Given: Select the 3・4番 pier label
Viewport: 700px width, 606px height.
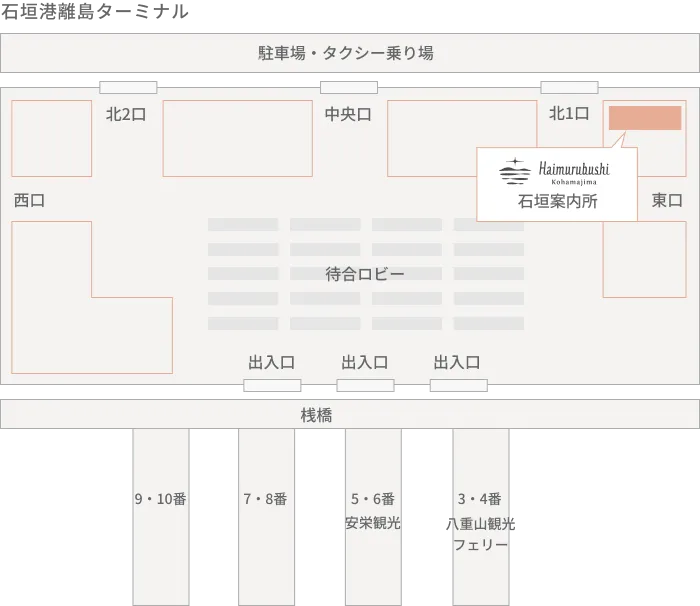Looking at the screenshot, I should pyautogui.click(x=480, y=499).
